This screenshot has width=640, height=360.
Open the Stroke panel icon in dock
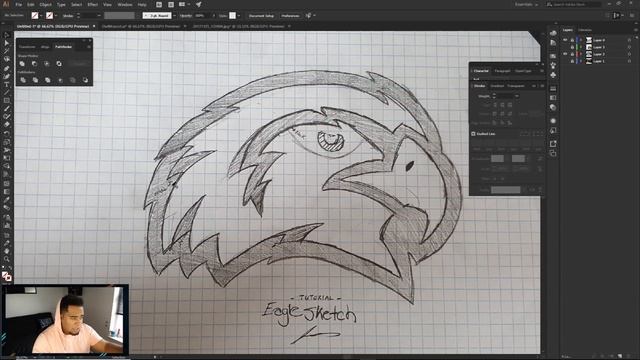pyautogui.click(x=553, y=89)
